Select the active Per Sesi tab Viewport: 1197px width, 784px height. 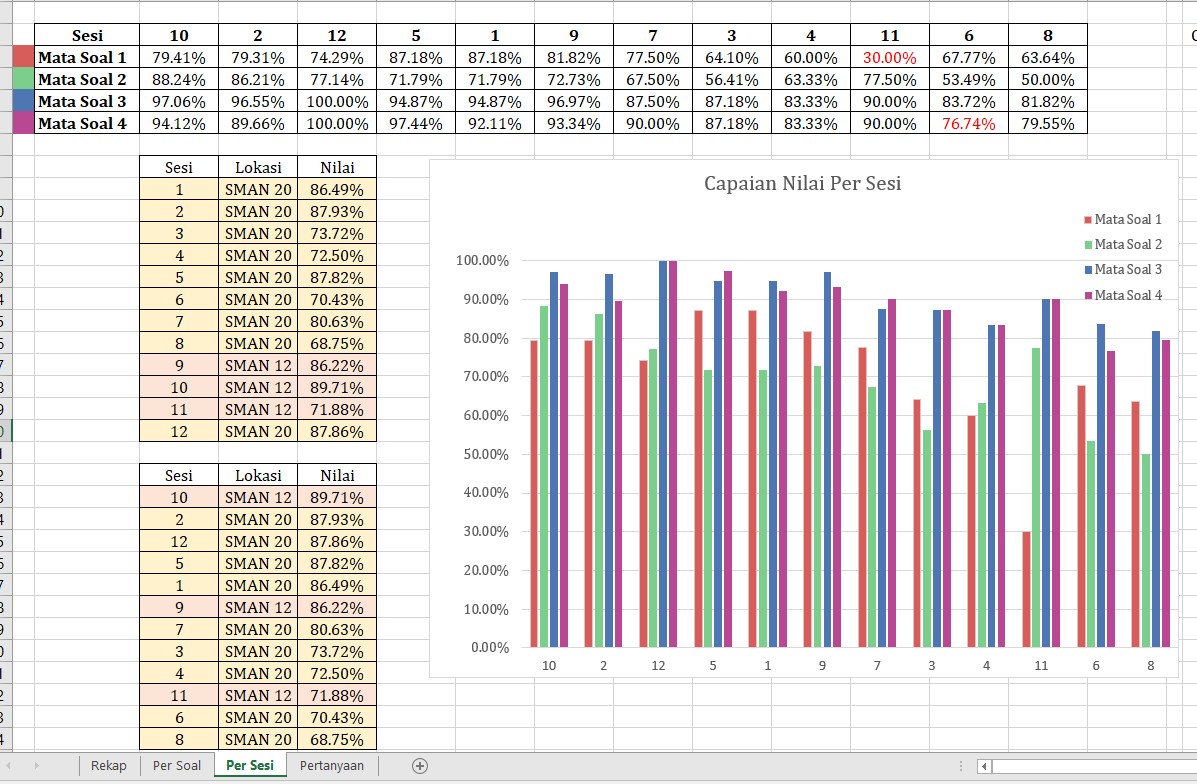click(249, 766)
